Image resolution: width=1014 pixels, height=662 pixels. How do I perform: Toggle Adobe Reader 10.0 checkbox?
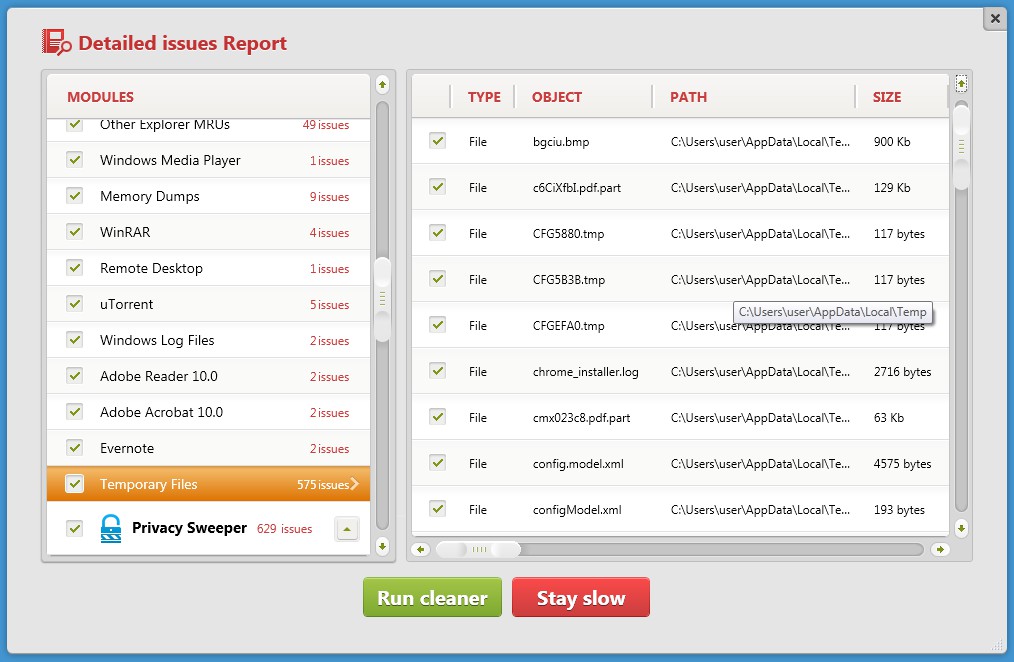coord(75,376)
